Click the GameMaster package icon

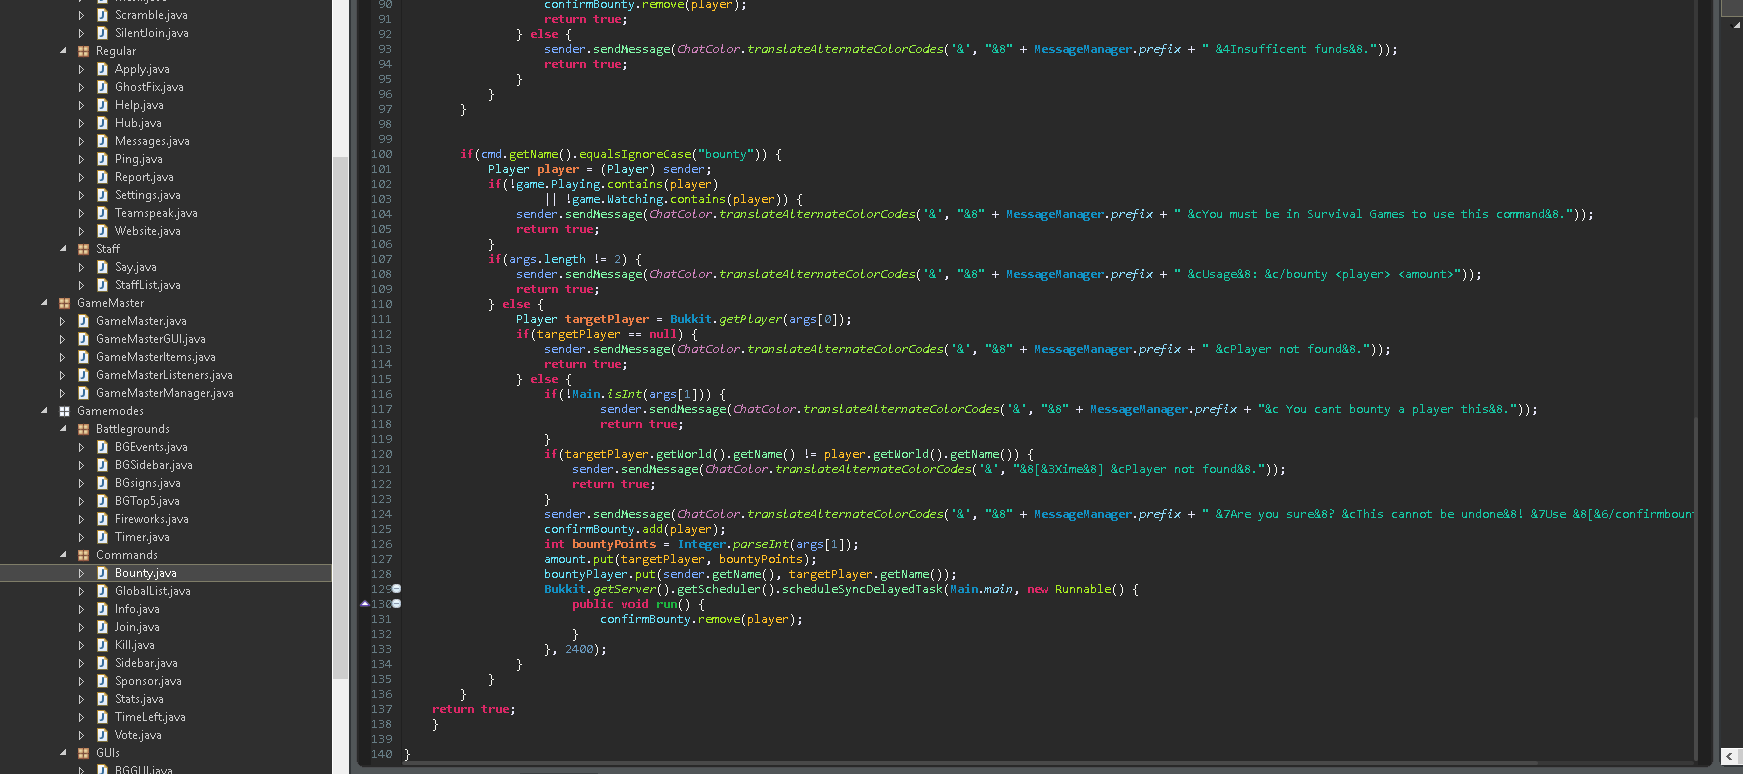64,303
